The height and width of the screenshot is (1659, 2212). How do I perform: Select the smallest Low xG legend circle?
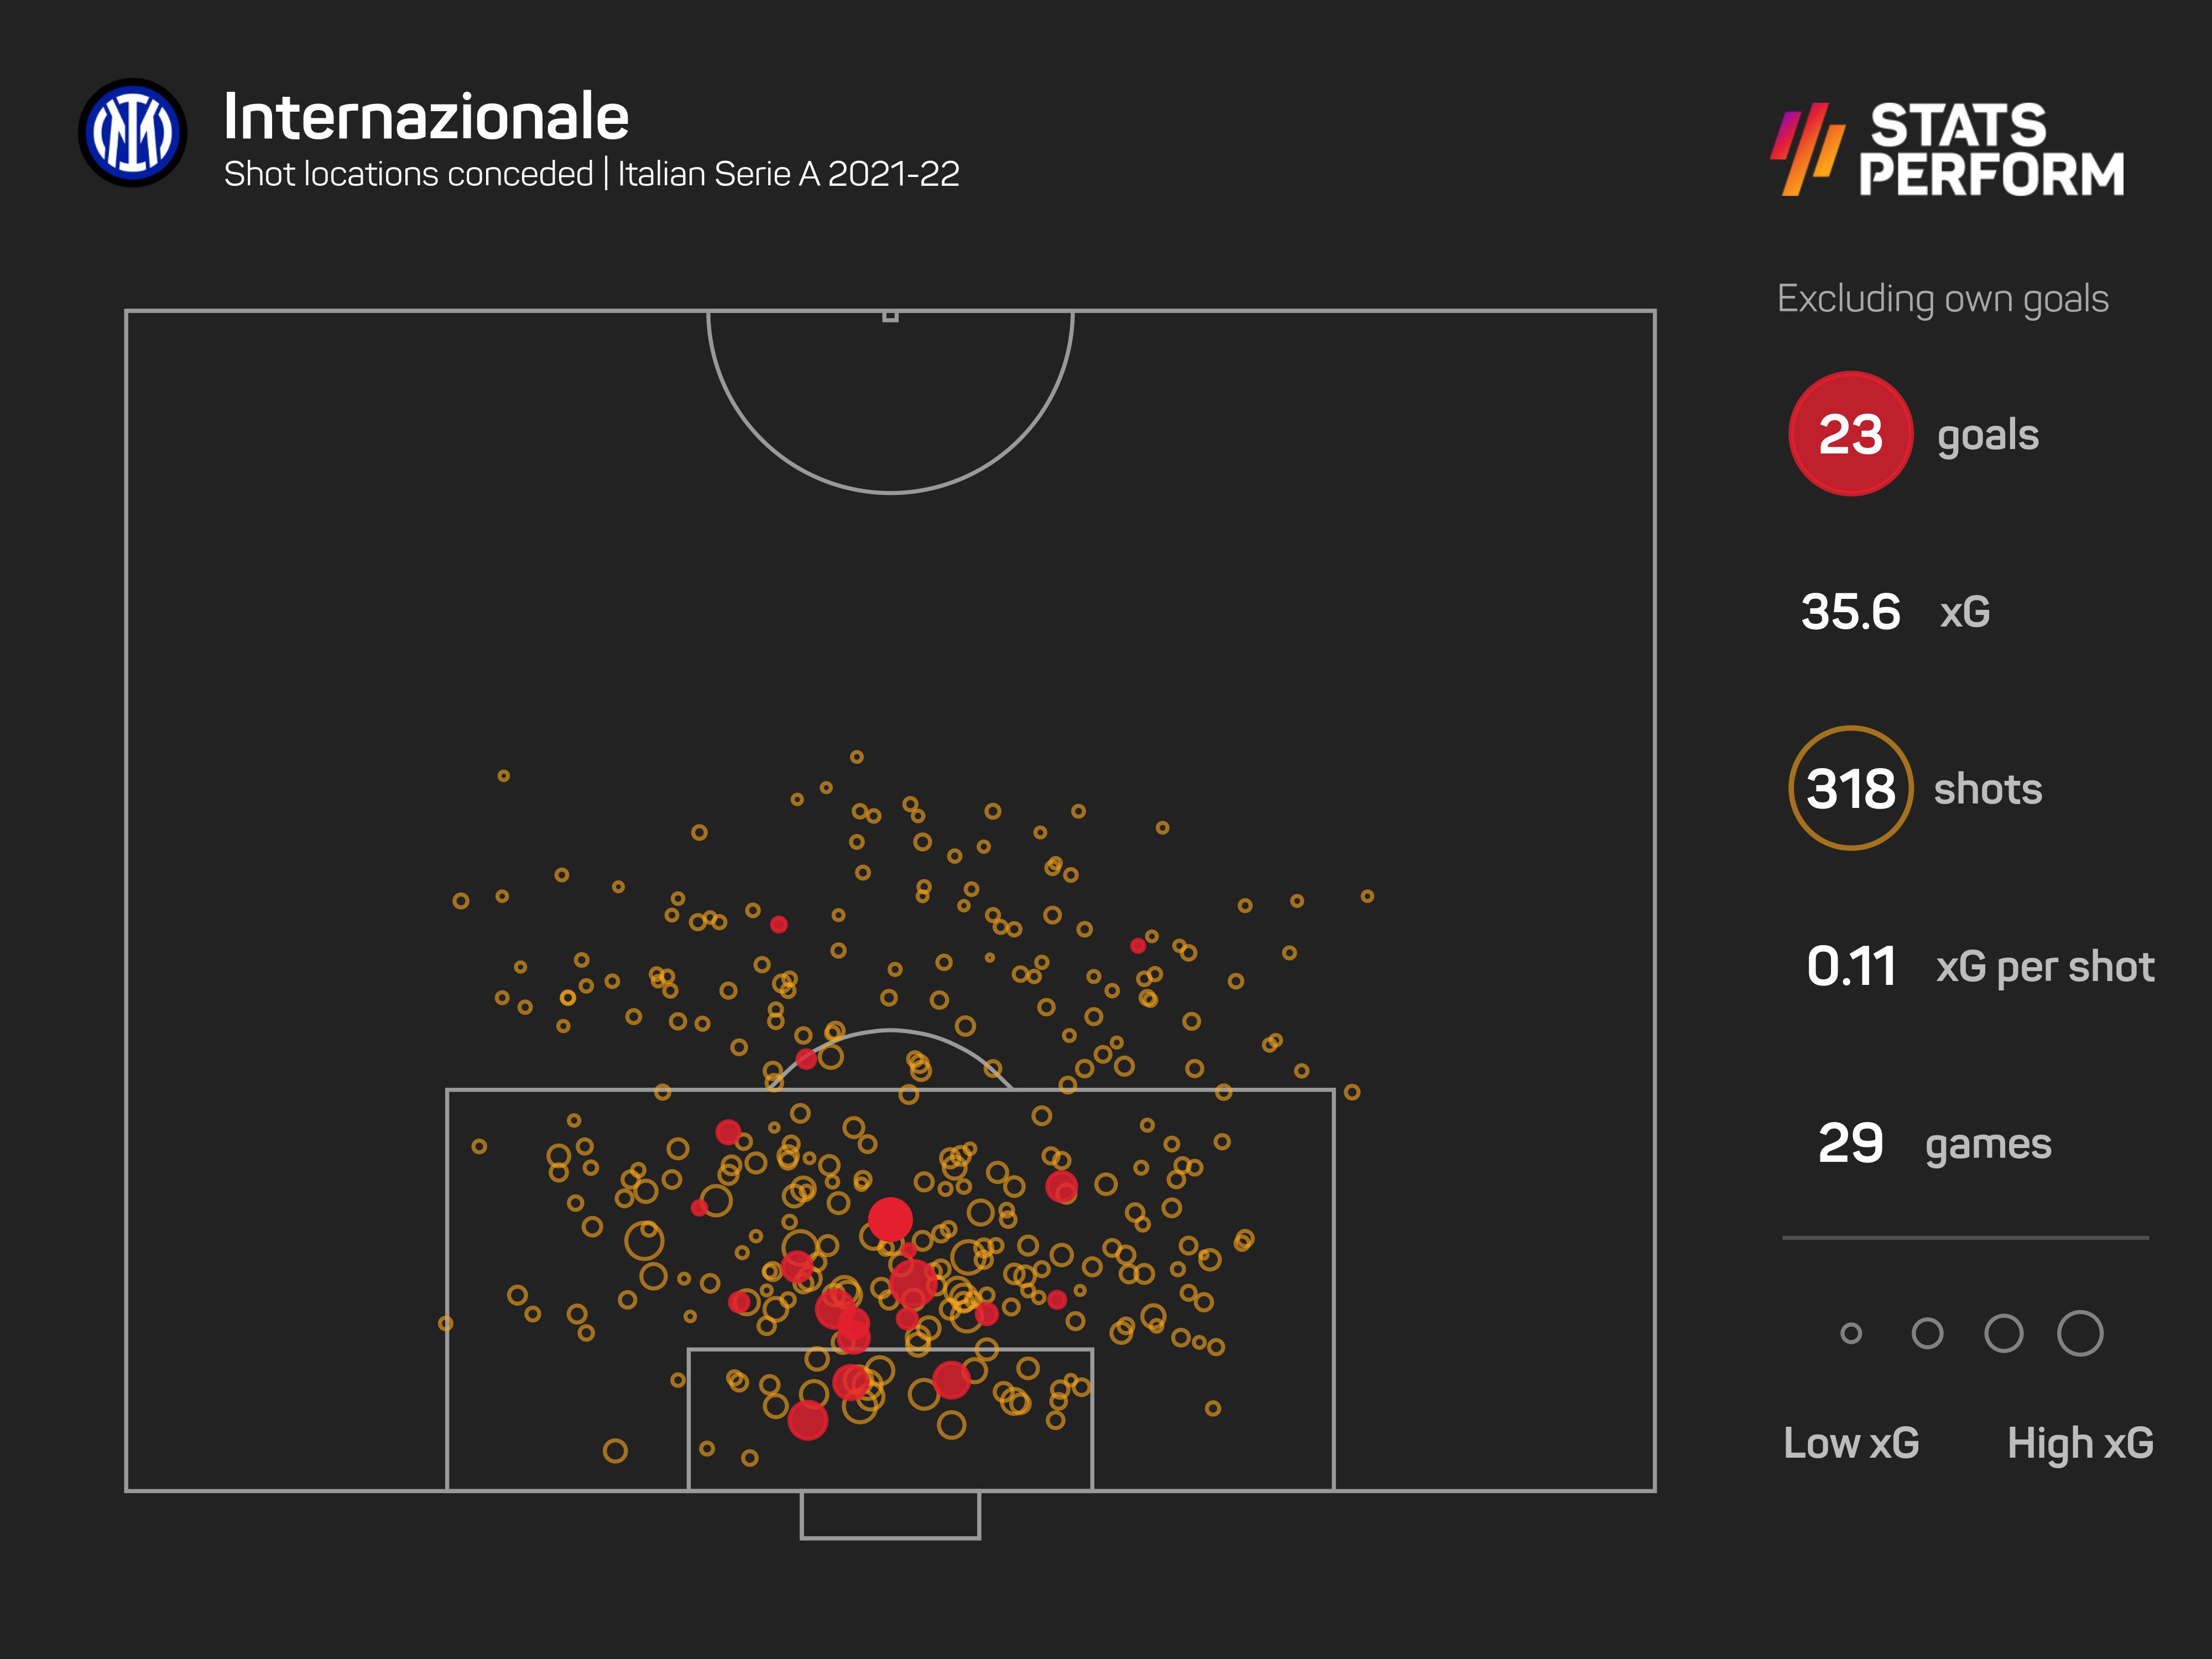click(1851, 1333)
